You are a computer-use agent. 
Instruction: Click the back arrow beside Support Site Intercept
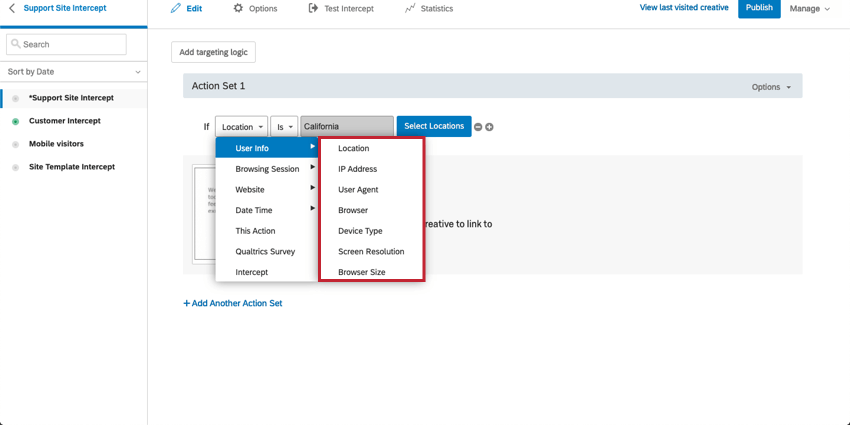coord(12,8)
